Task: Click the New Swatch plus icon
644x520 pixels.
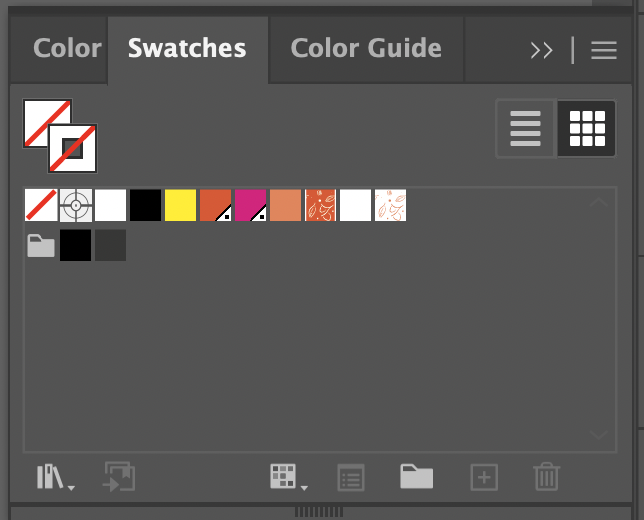Action: click(484, 477)
